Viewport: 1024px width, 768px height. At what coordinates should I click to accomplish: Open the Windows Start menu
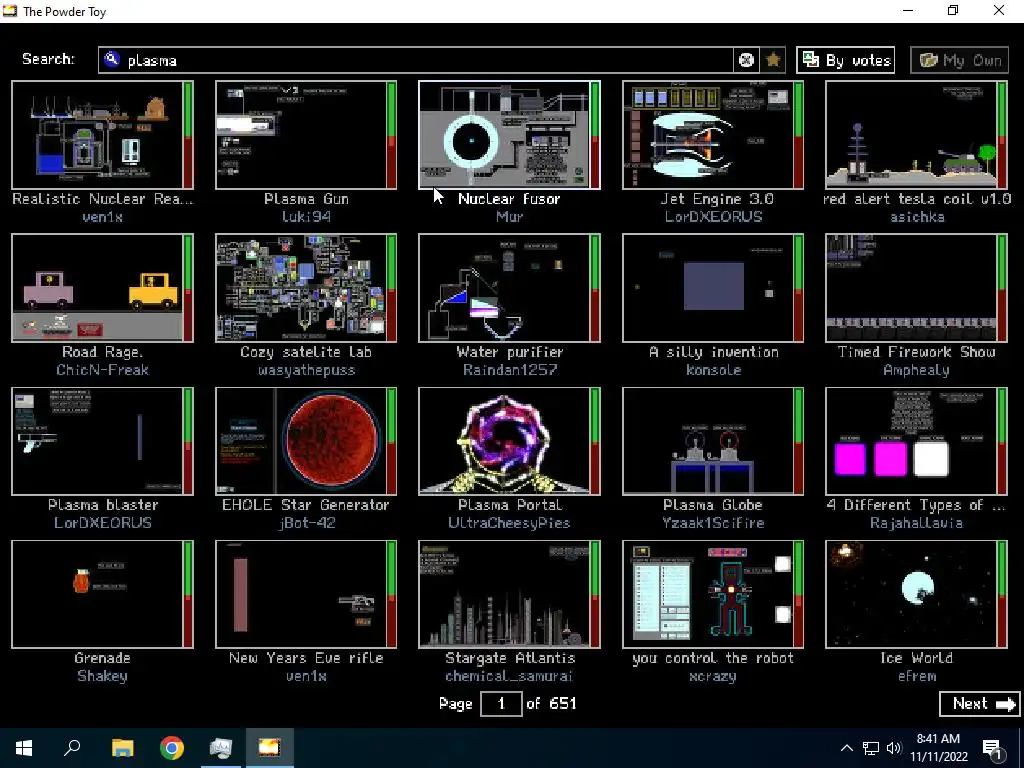tap(24, 748)
